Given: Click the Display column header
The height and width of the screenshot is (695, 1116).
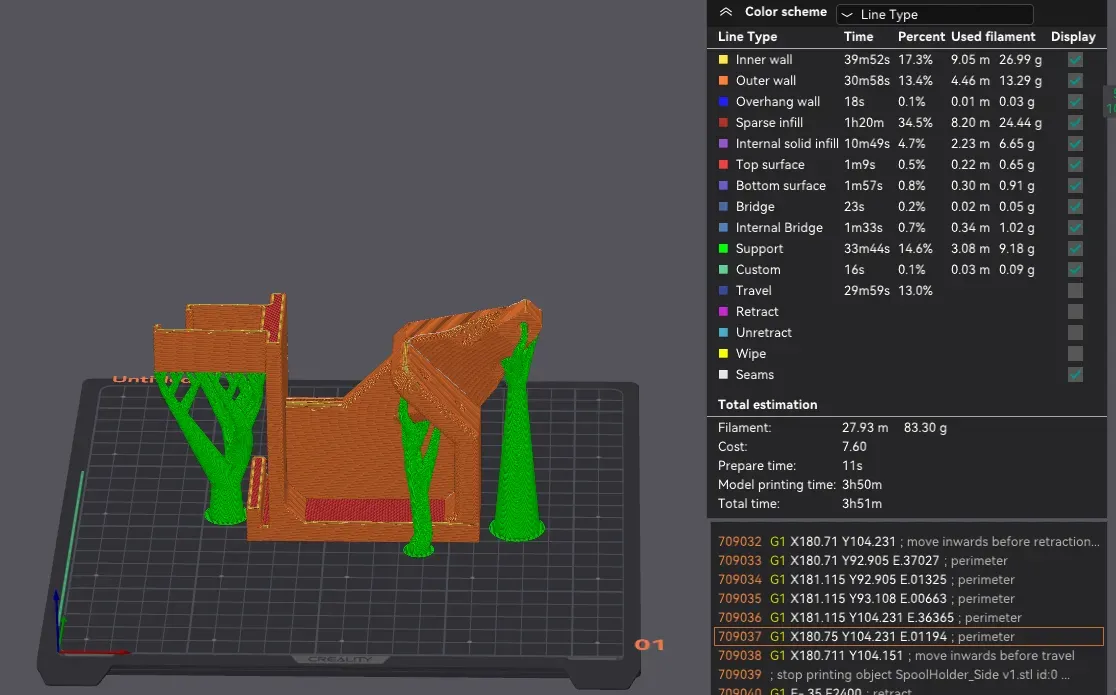Looking at the screenshot, I should coord(1073,37).
